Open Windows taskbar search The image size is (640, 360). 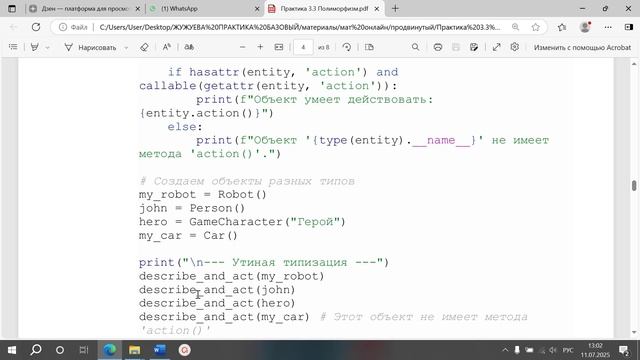[x=36, y=350]
